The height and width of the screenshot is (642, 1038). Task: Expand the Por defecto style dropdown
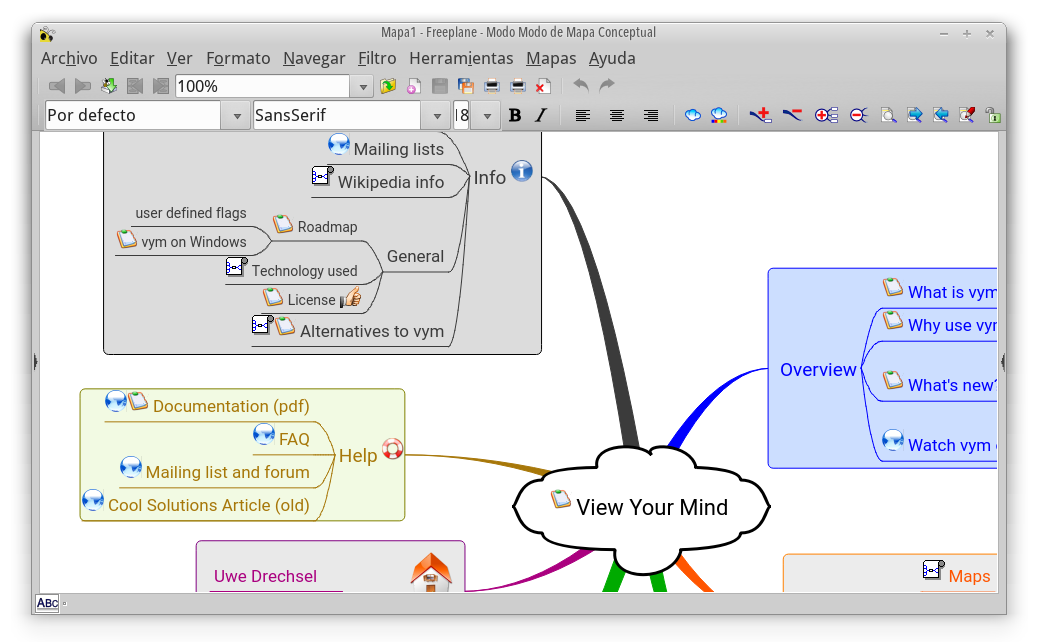pyautogui.click(x=237, y=116)
